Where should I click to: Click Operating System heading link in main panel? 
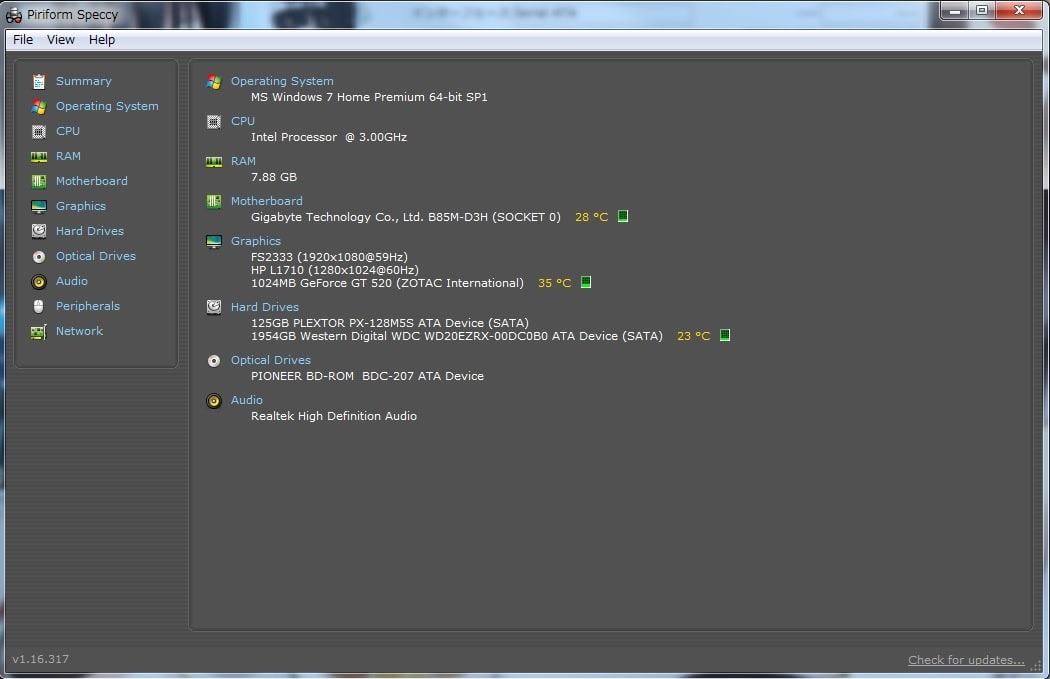tap(282, 80)
